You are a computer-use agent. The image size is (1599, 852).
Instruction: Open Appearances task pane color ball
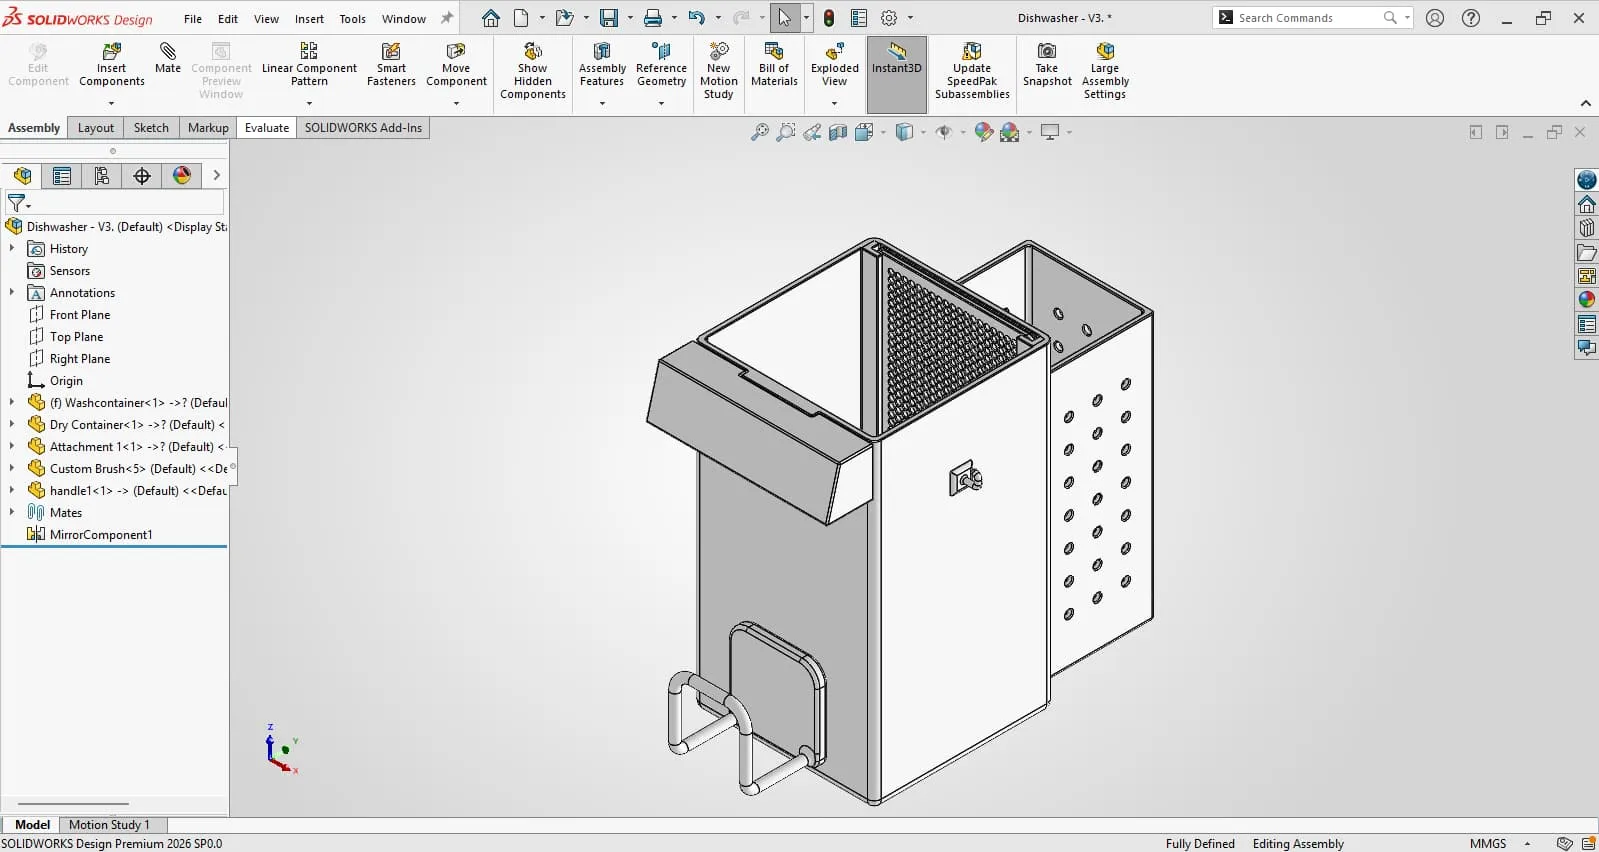(x=1586, y=299)
